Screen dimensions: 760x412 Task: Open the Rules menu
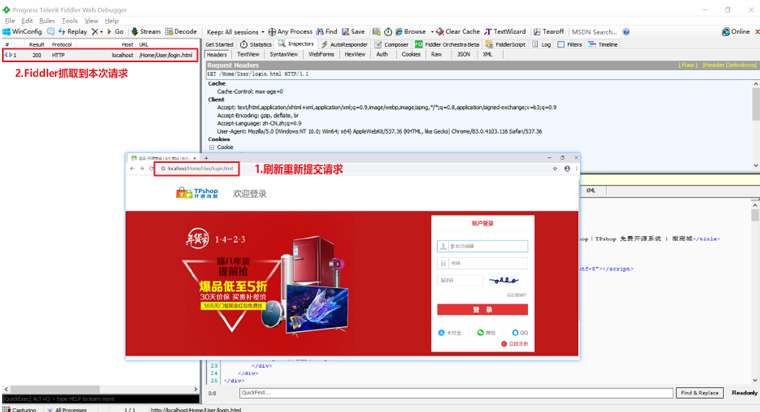[x=47, y=21]
